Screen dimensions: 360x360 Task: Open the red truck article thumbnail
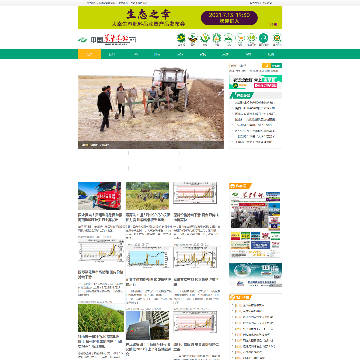point(99,196)
